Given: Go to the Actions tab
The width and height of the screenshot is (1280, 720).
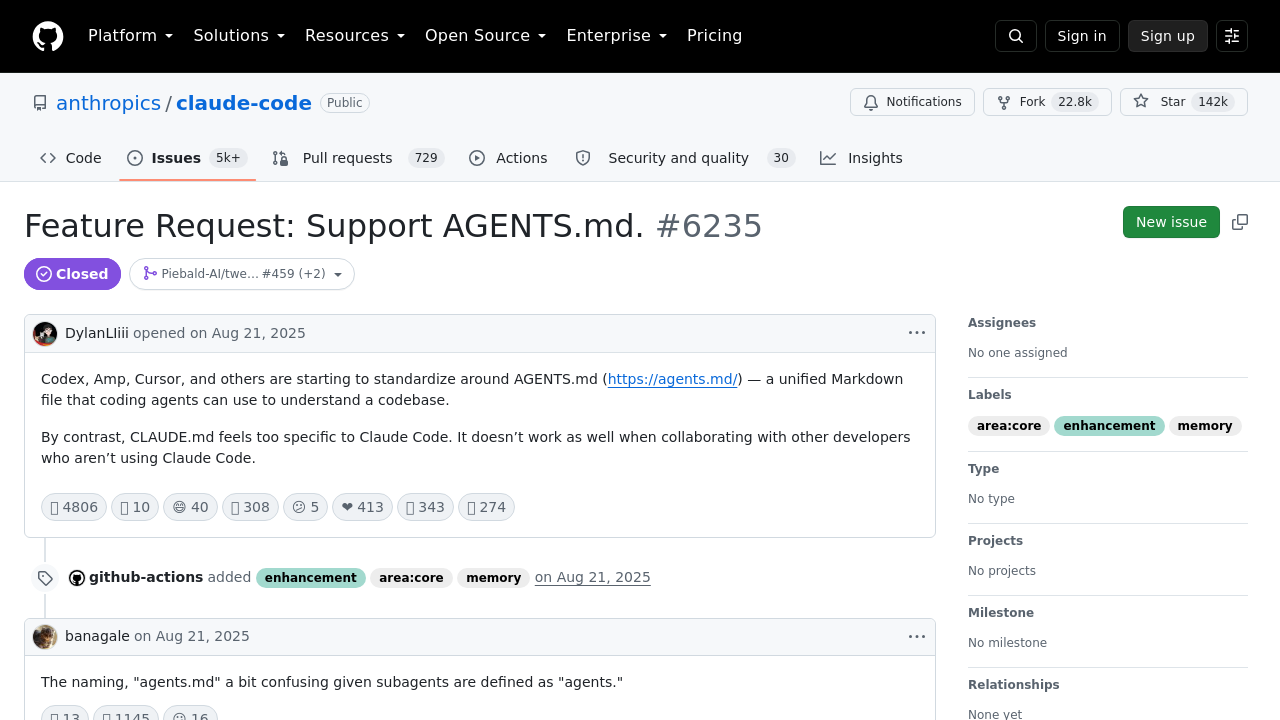Looking at the screenshot, I should pos(508,158).
